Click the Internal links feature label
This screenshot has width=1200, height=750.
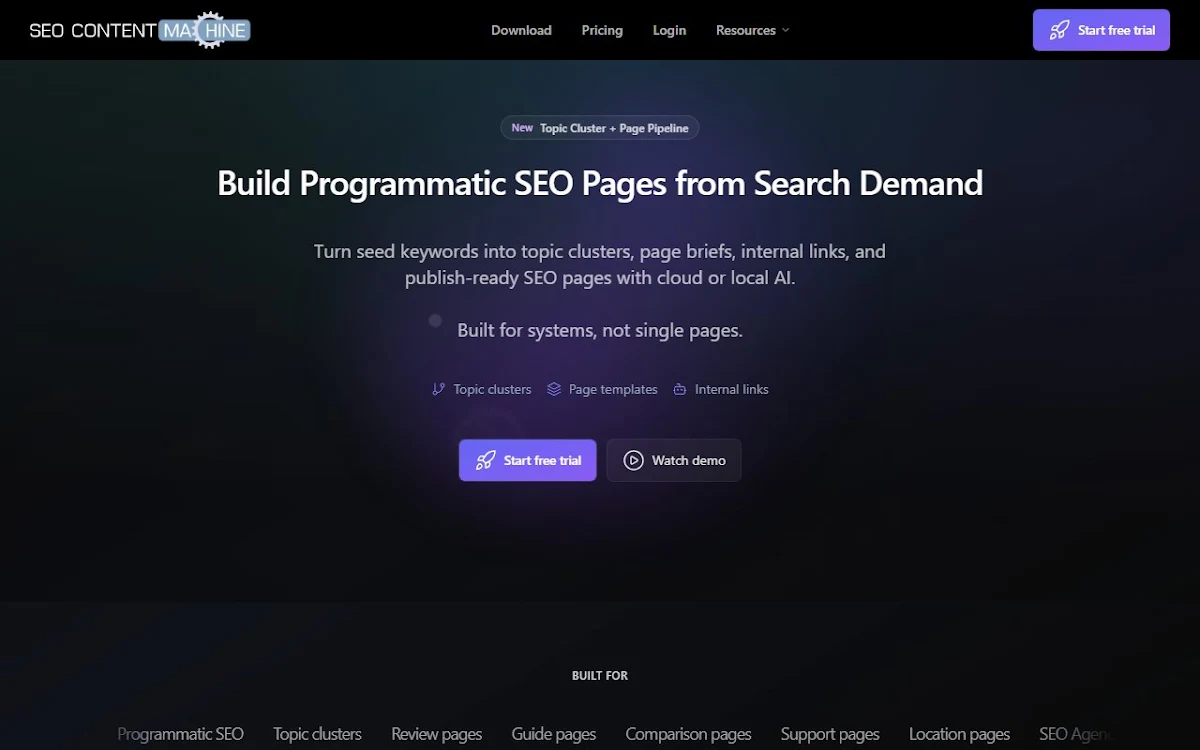(x=732, y=389)
